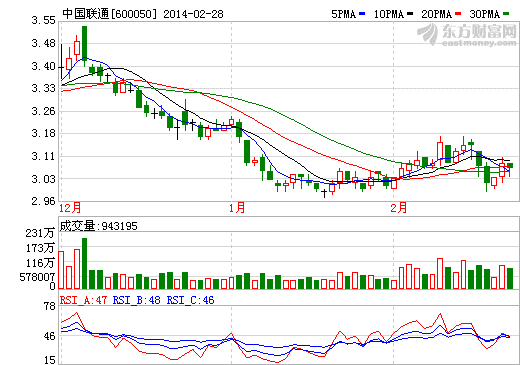Click the 2.96 price axis label
Viewport: 520px width, 365px height.
[44, 201]
